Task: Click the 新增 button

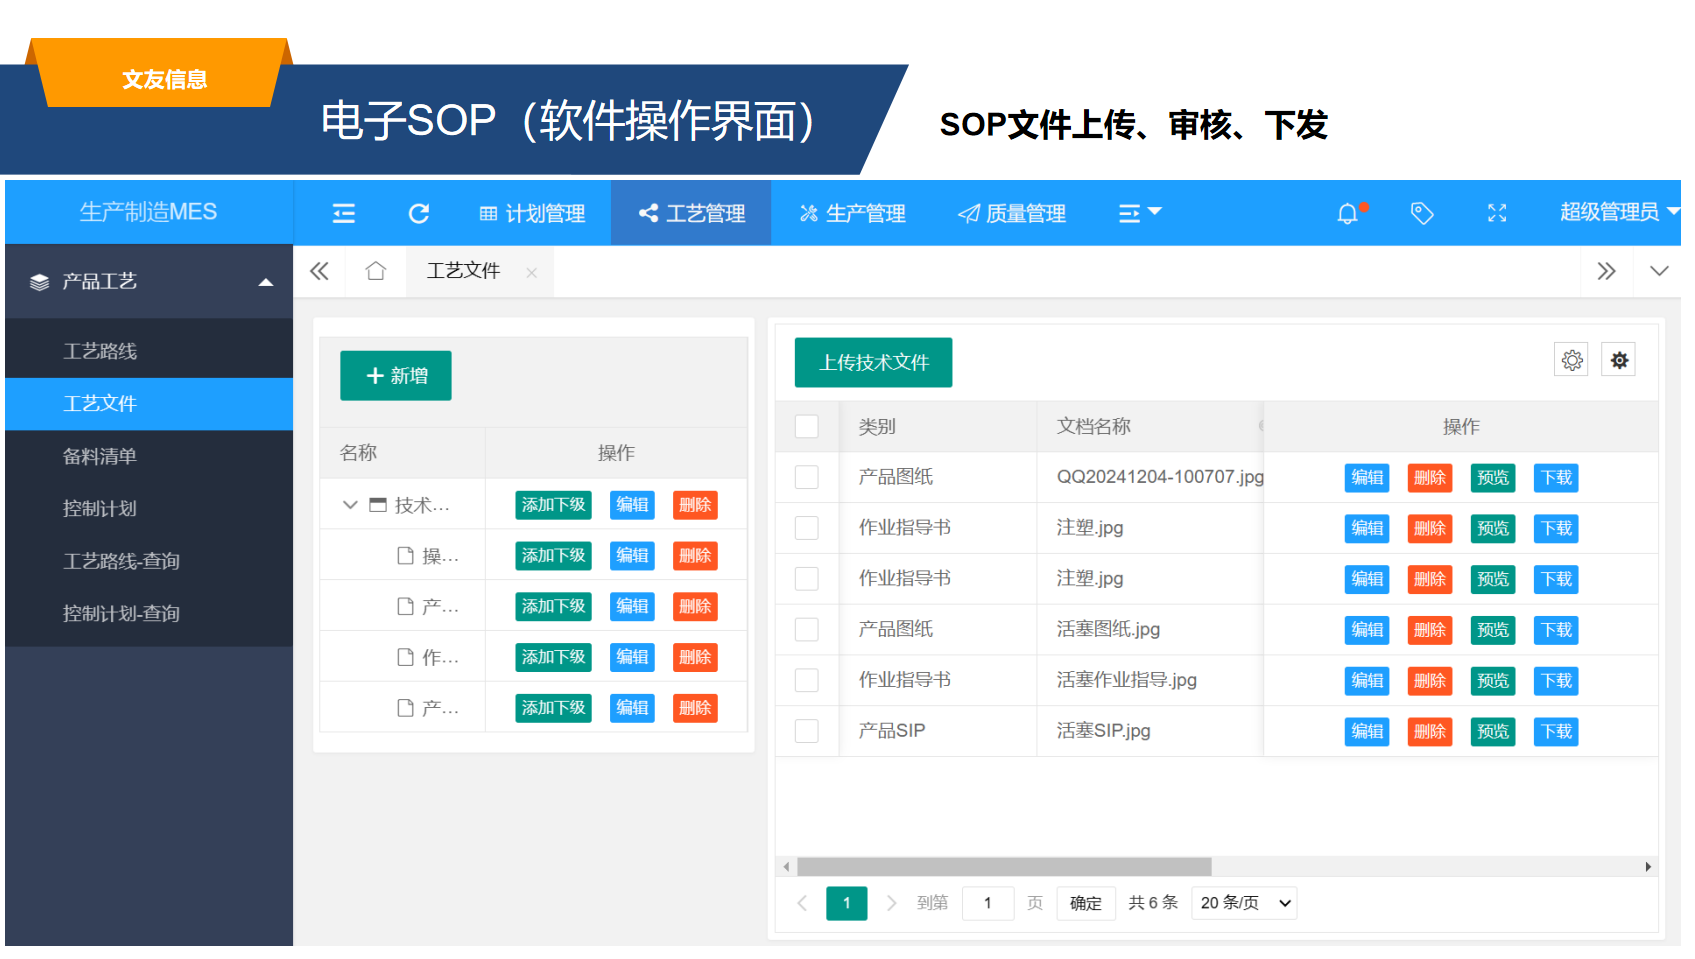Action: point(396,376)
